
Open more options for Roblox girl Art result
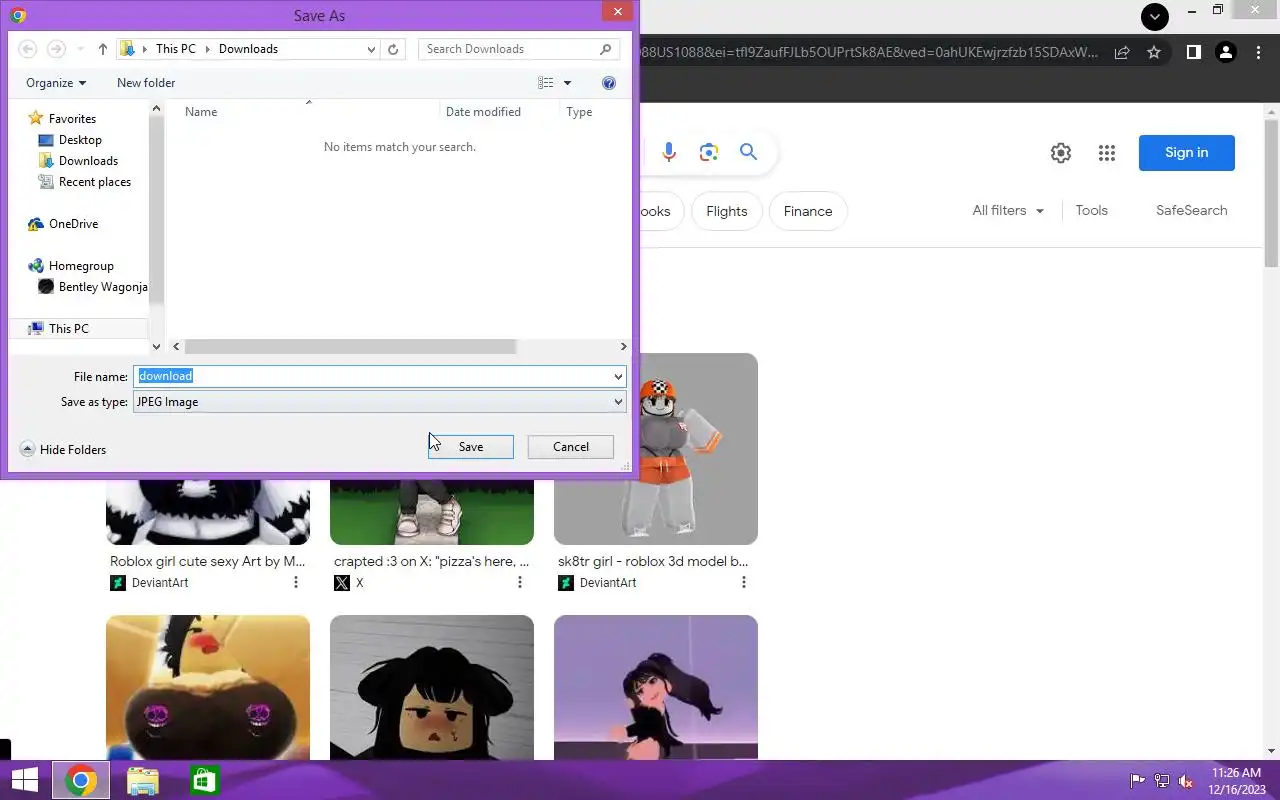(295, 583)
